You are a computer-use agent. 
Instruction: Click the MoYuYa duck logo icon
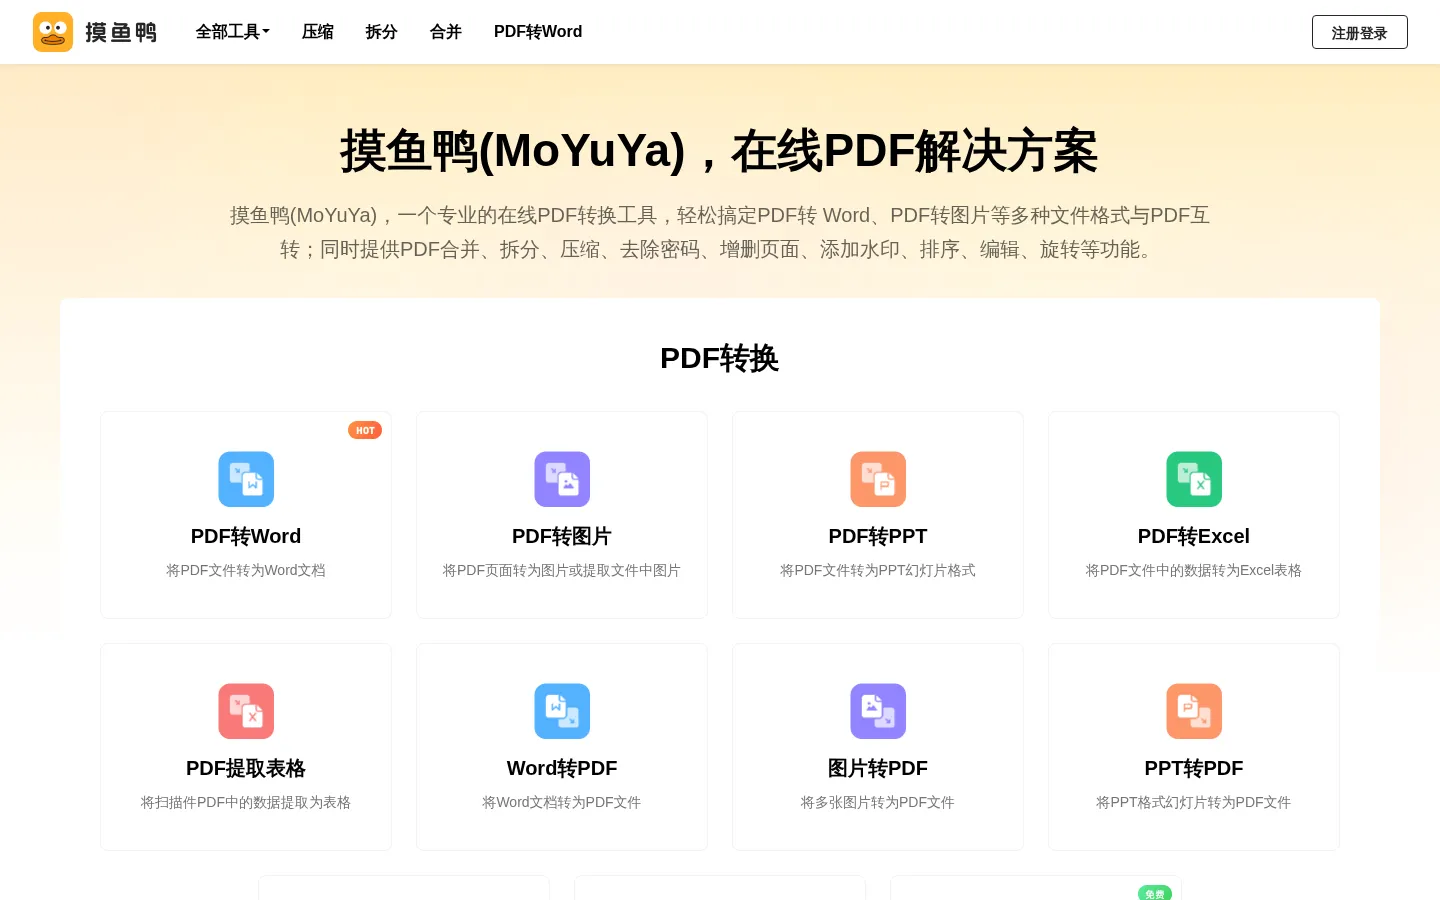tap(53, 32)
